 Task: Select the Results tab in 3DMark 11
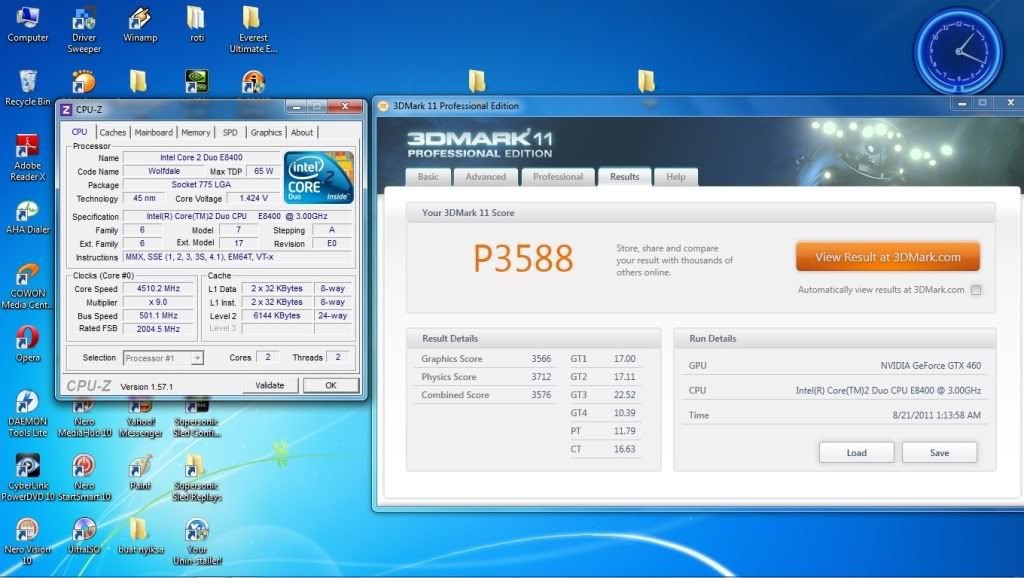click(624, 177)
